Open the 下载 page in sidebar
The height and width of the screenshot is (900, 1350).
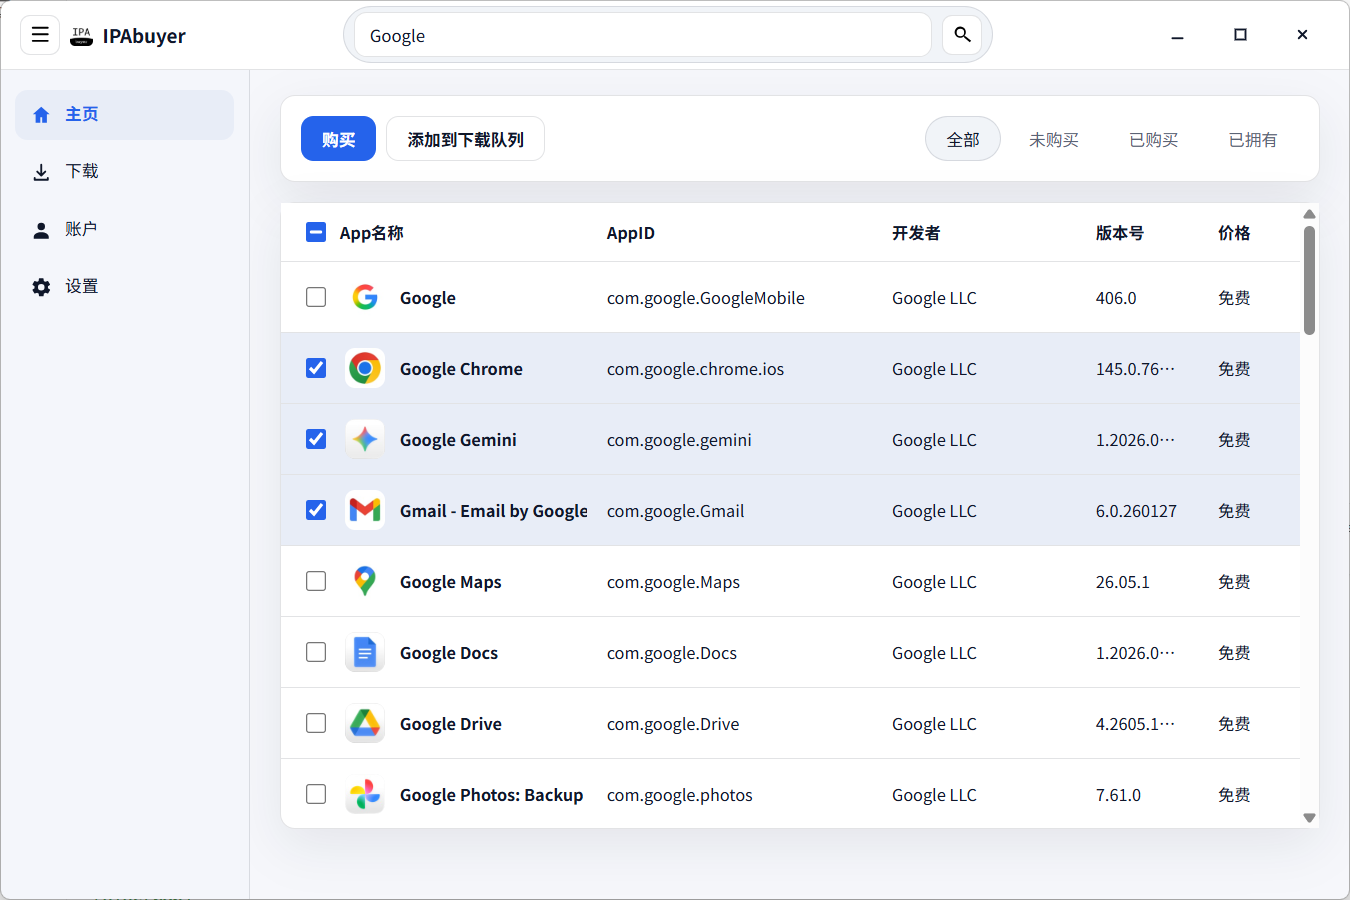[x=81, y=172]
